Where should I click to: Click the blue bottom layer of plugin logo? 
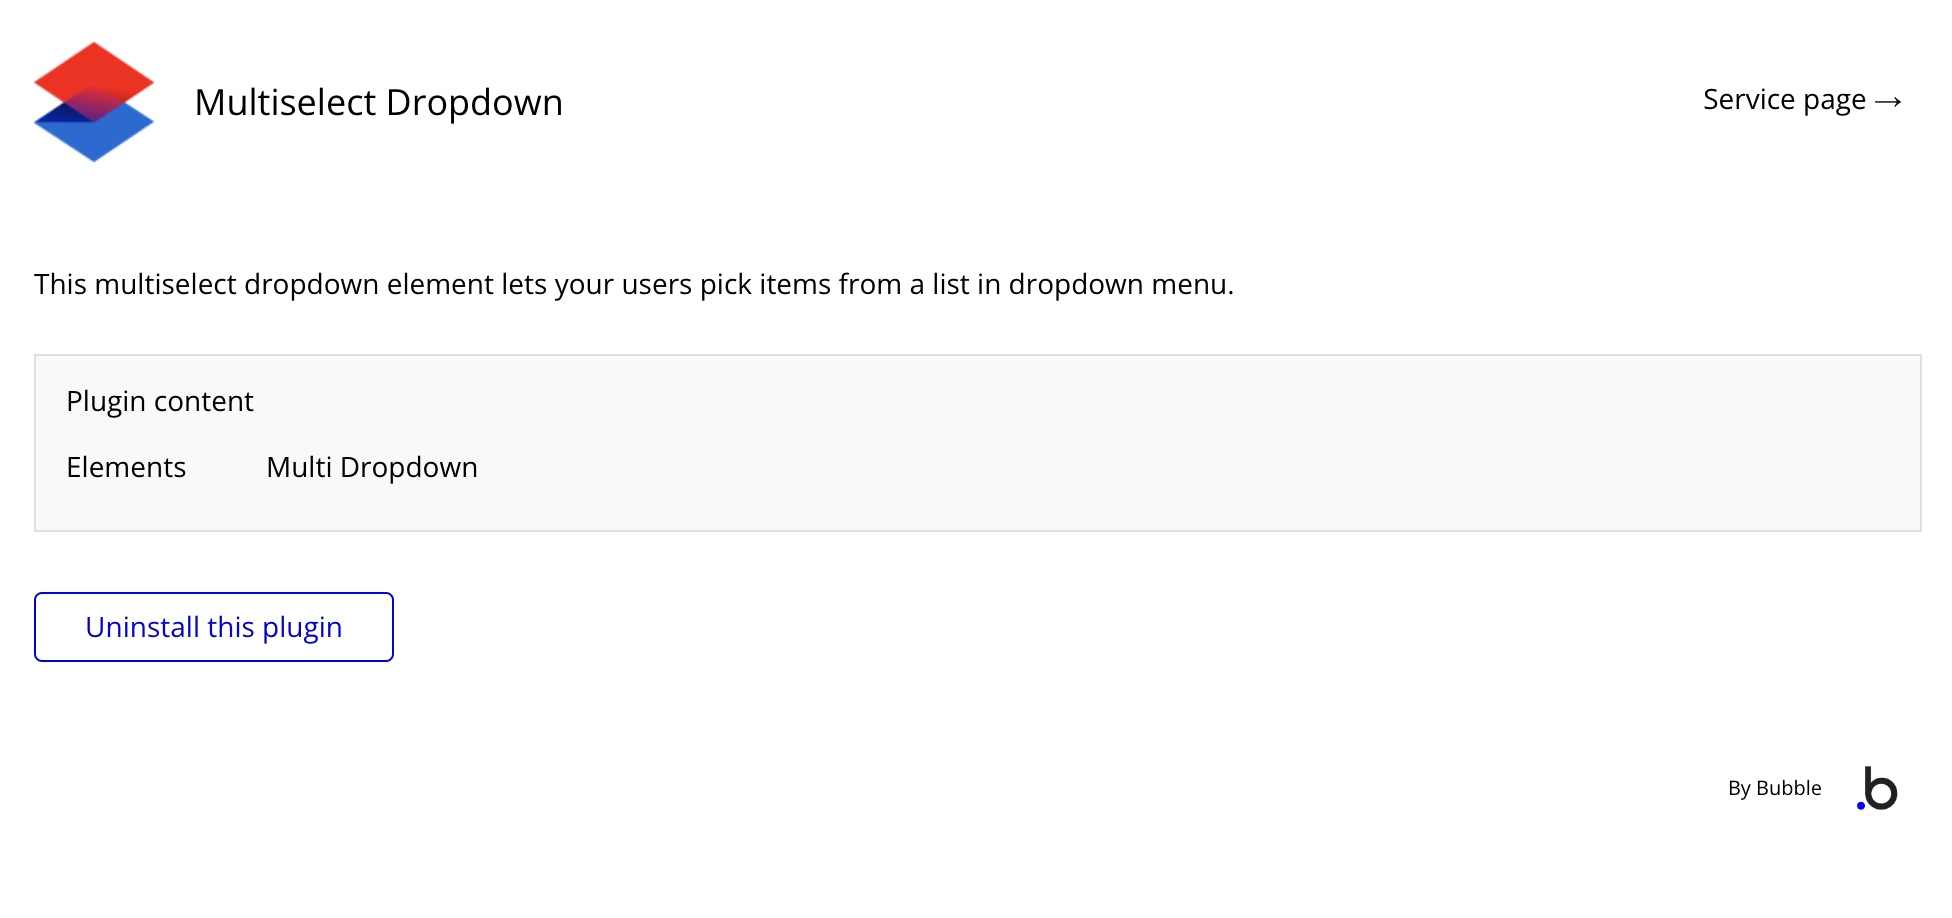94,140
